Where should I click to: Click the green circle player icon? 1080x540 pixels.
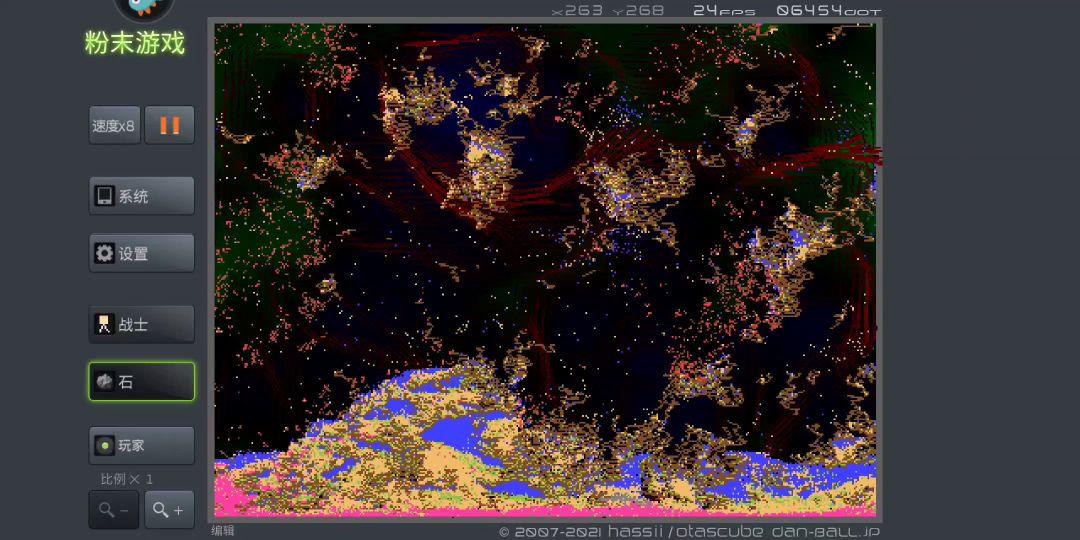point(105,445)
